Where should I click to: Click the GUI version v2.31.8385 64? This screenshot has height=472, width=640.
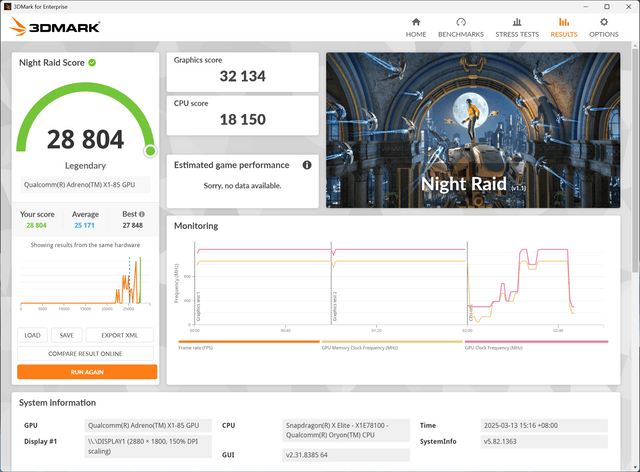(x=346, y=455)
